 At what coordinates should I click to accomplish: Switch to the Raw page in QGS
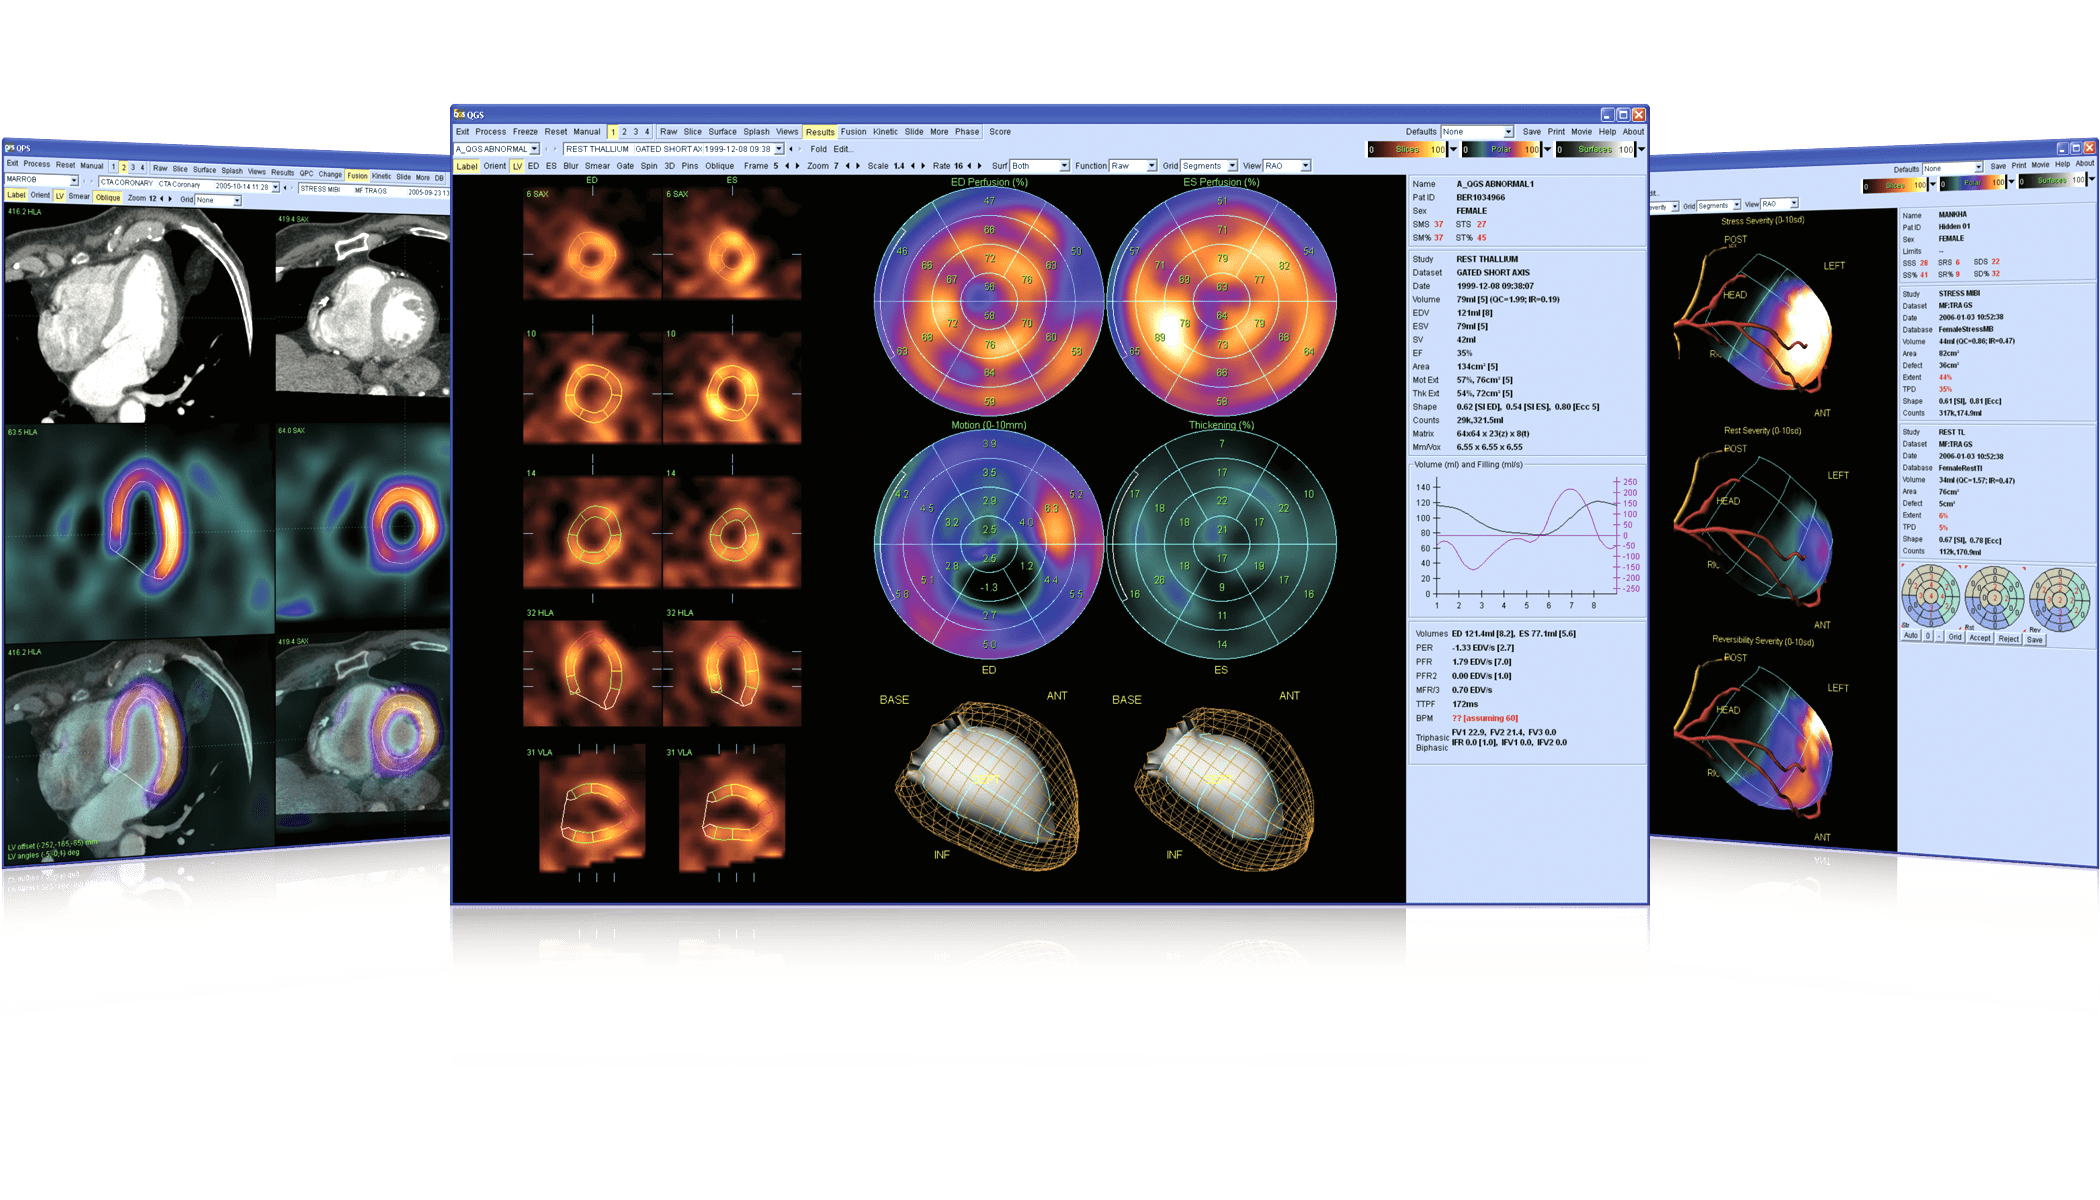pos(668,132)
